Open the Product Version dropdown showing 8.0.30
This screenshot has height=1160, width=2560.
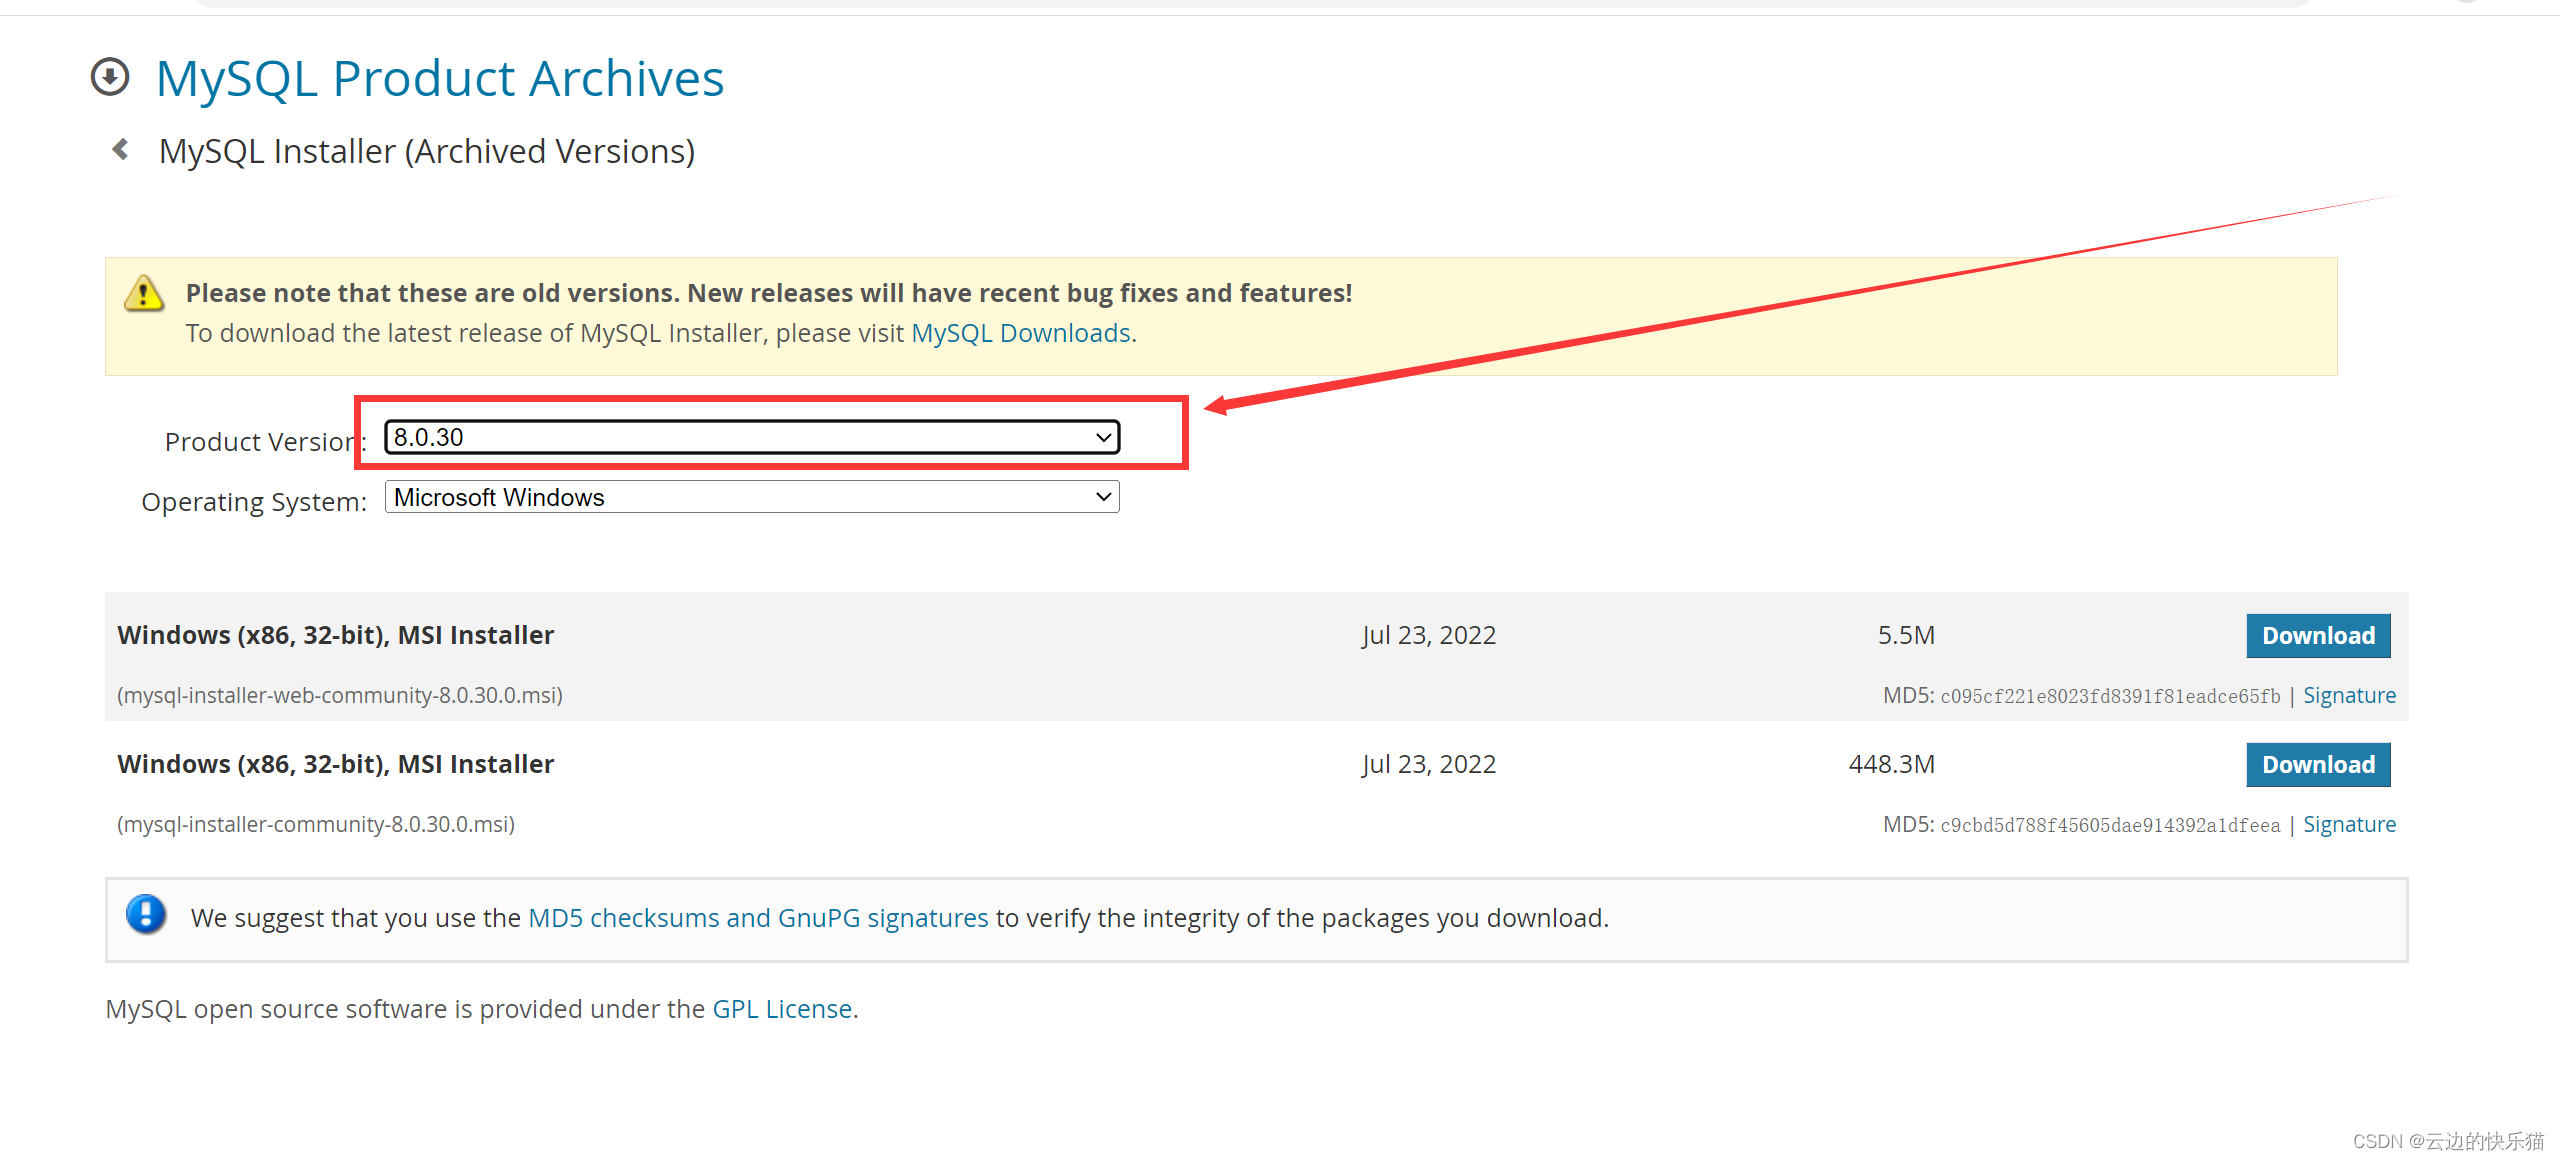(752, 437)
